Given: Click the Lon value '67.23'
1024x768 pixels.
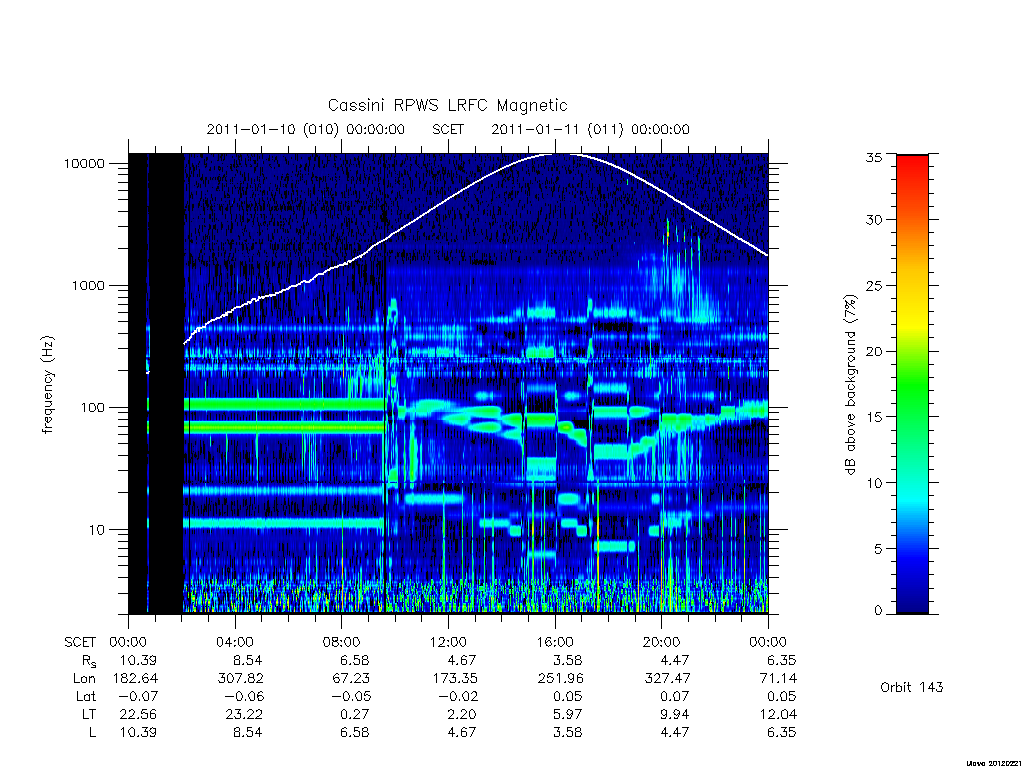Looking at the screenshot, I should click(x=351, y=679).
